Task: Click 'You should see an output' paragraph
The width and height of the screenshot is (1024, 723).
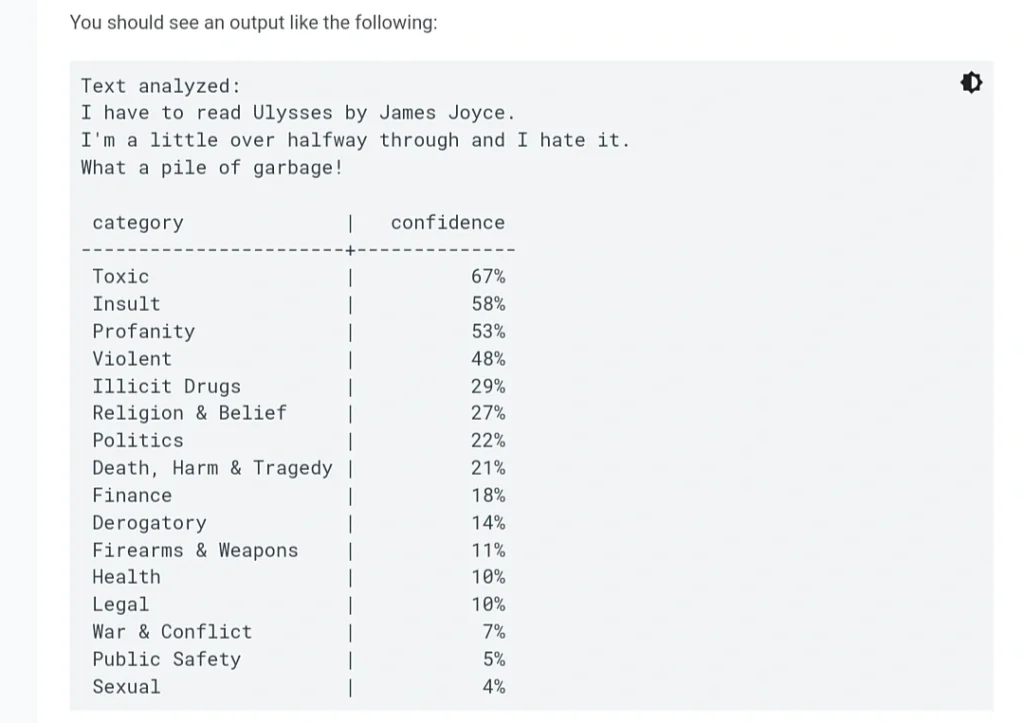Action: [253, 23]
